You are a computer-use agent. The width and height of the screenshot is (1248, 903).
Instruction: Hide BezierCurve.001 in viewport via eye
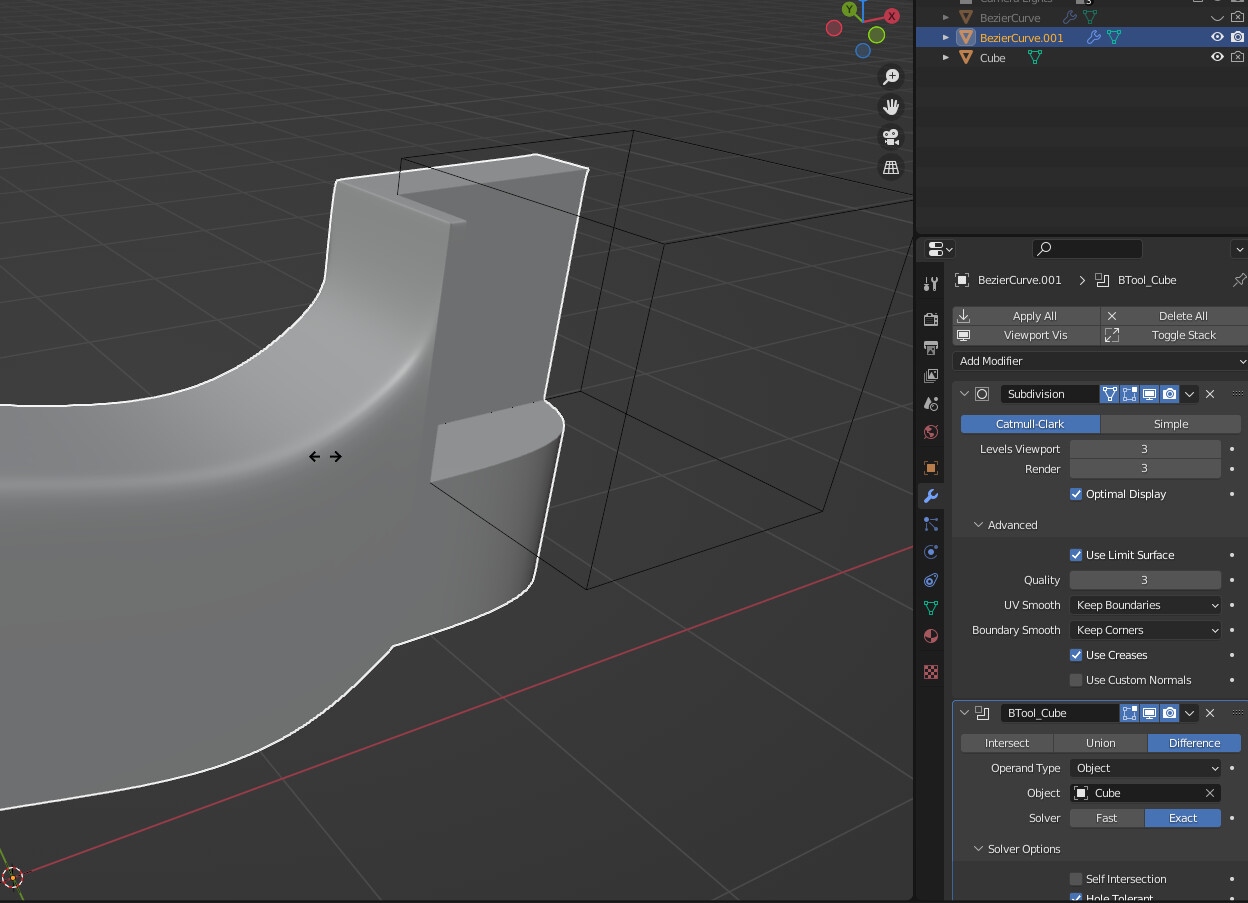[1217, 37]
